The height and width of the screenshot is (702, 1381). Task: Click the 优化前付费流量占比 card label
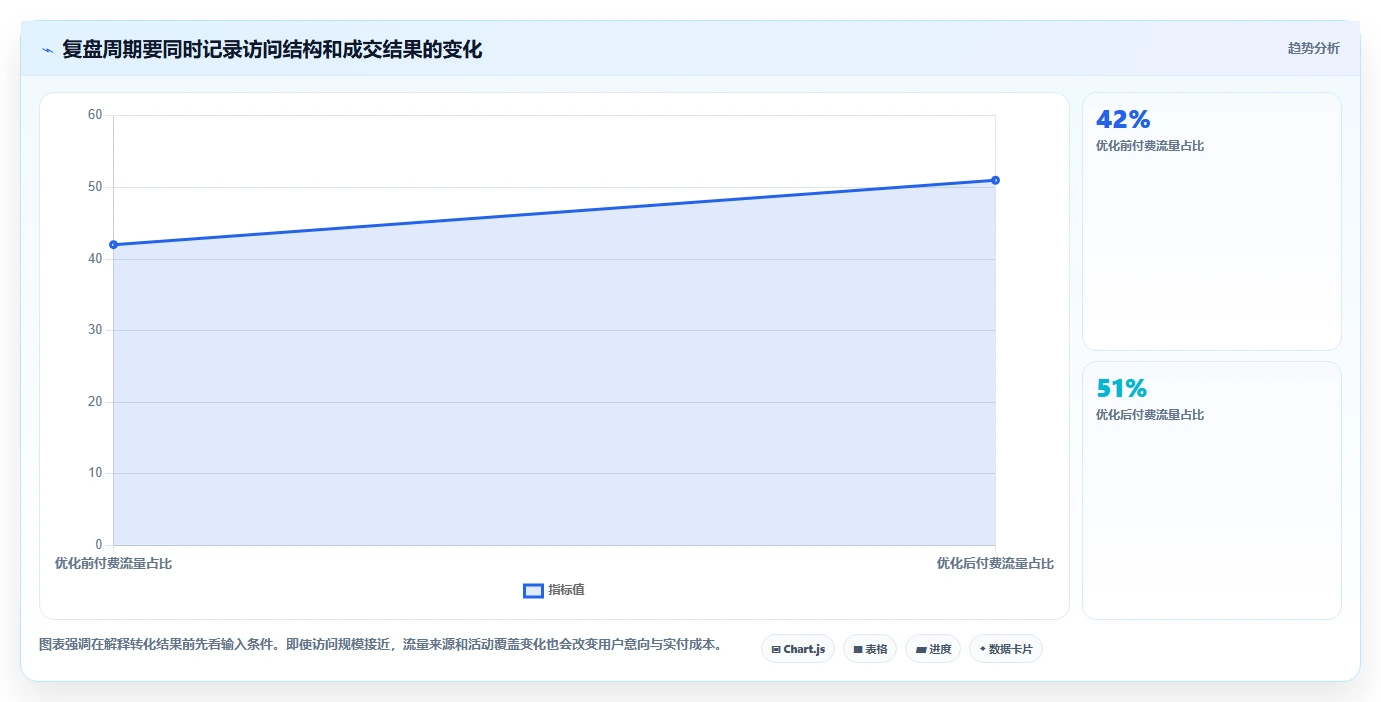[x=1150, y=146]
